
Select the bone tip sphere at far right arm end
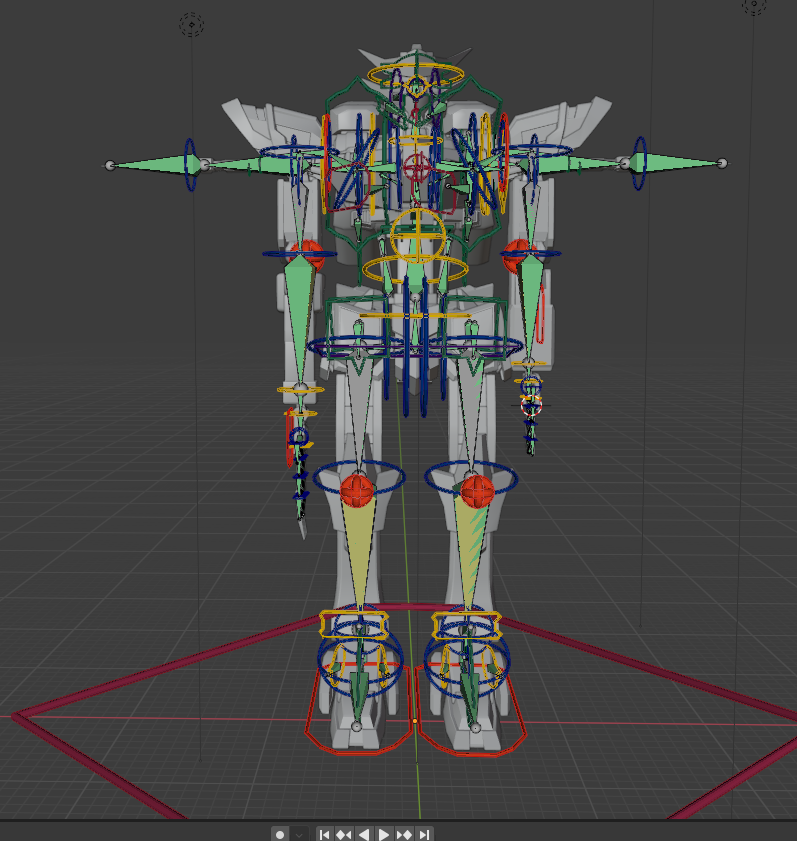(722, 163)
